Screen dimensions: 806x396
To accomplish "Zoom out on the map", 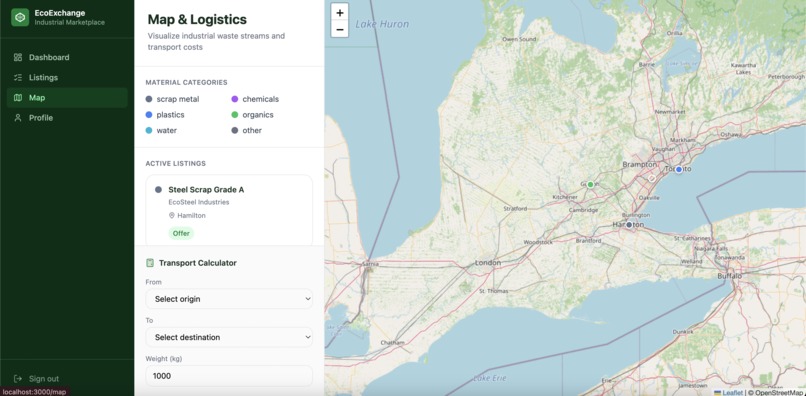I will pos(340,29).
